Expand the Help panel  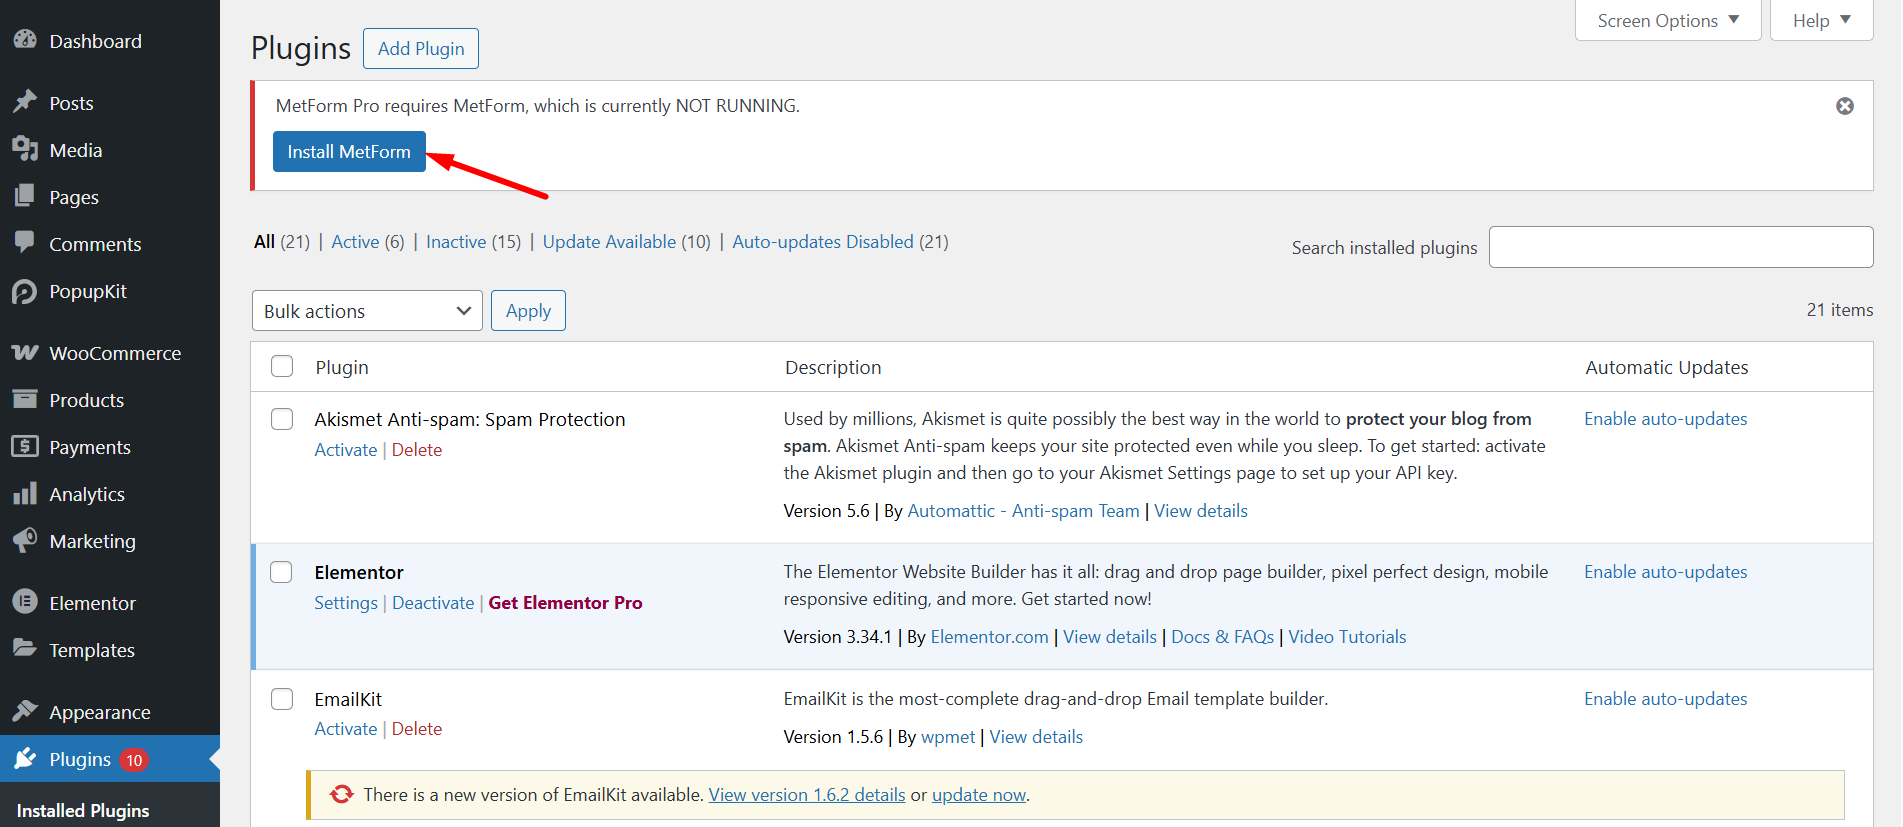tap(1821, 20)
